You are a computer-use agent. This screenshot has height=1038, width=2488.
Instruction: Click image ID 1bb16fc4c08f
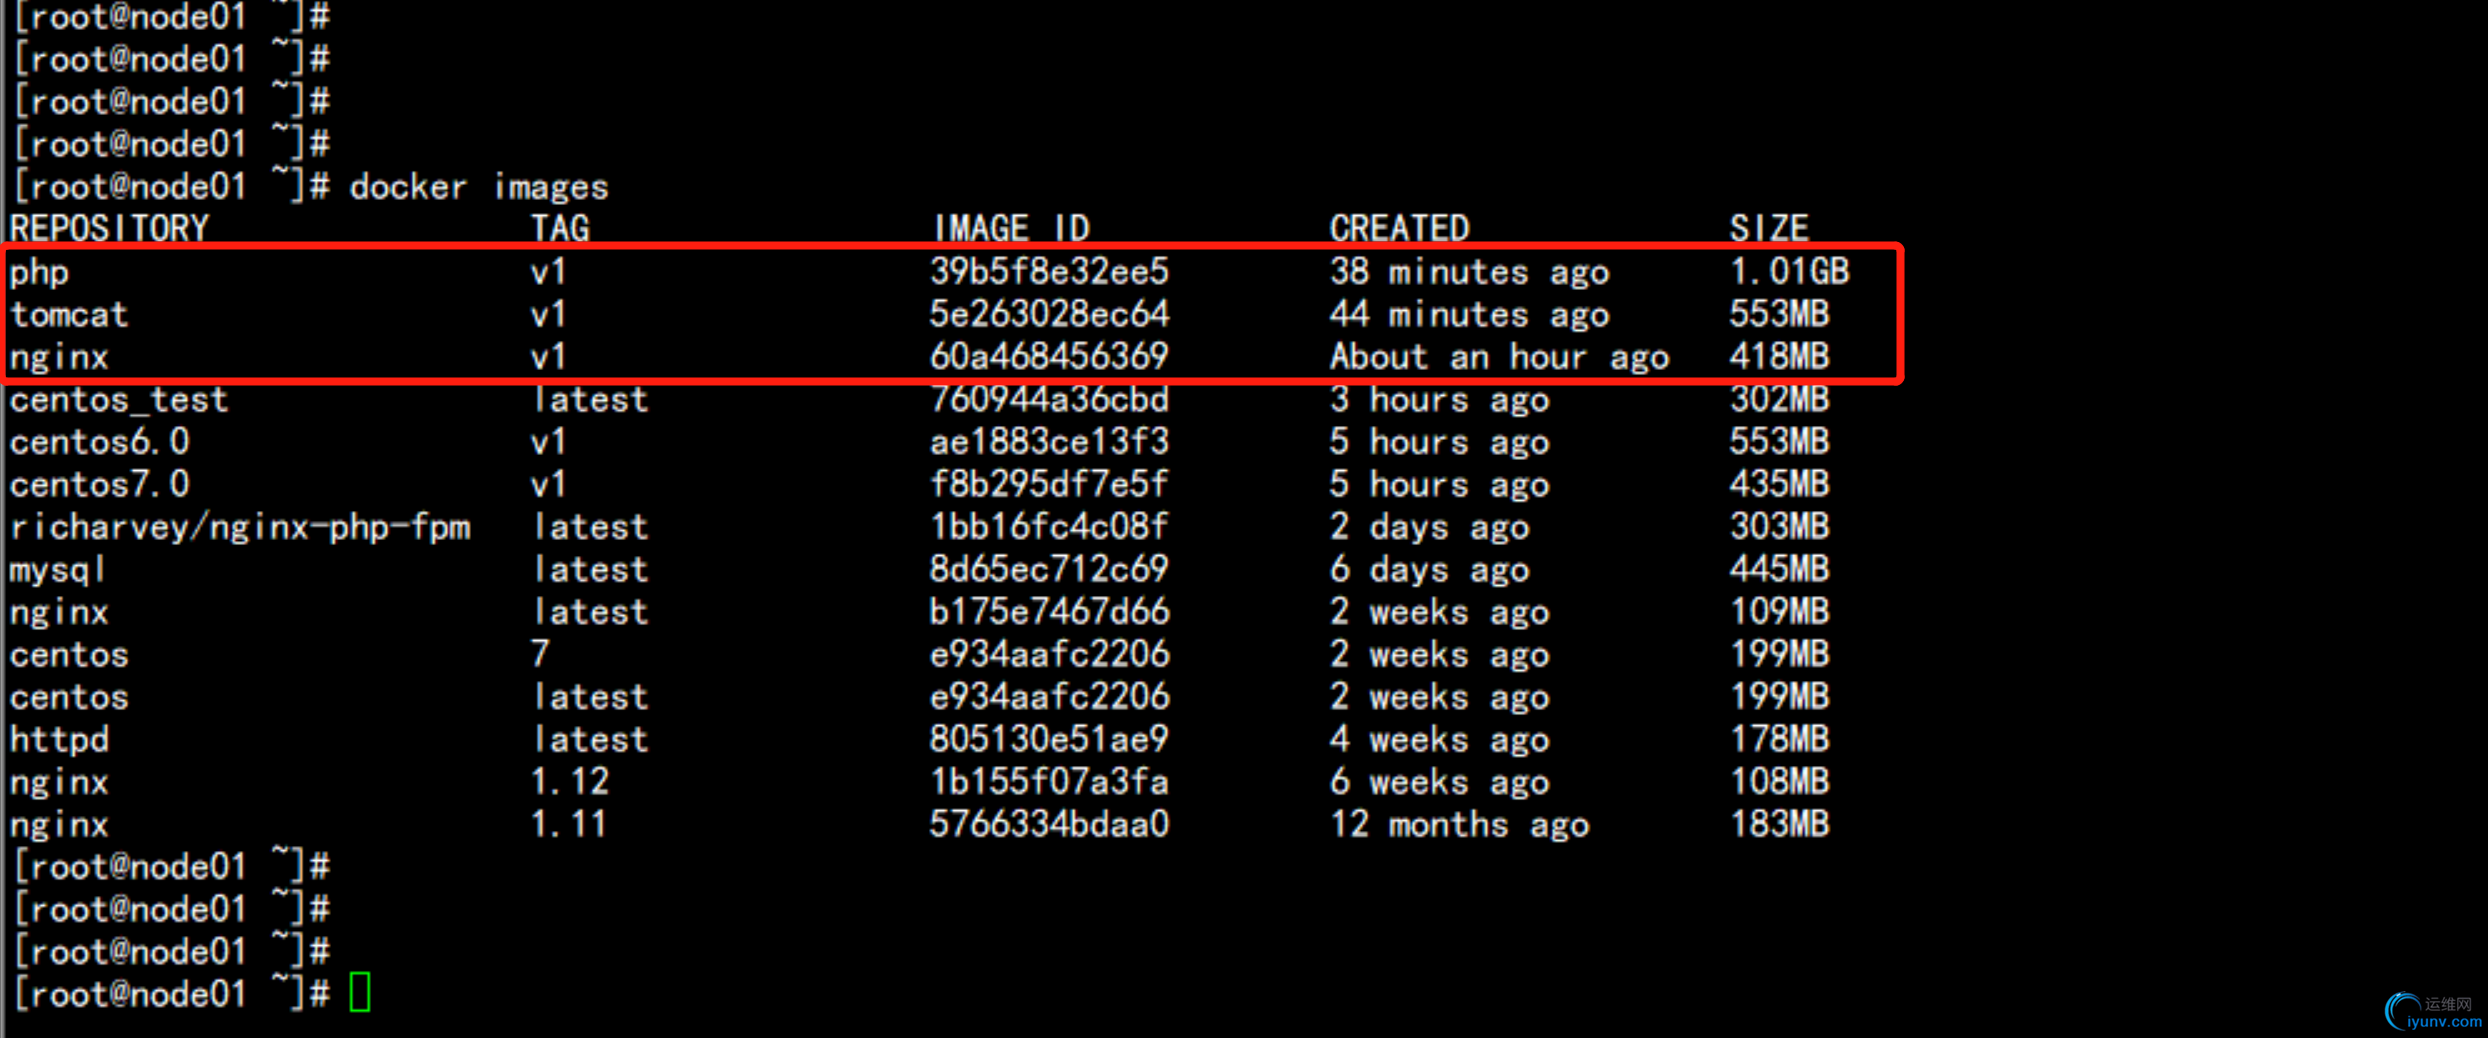1049,527
